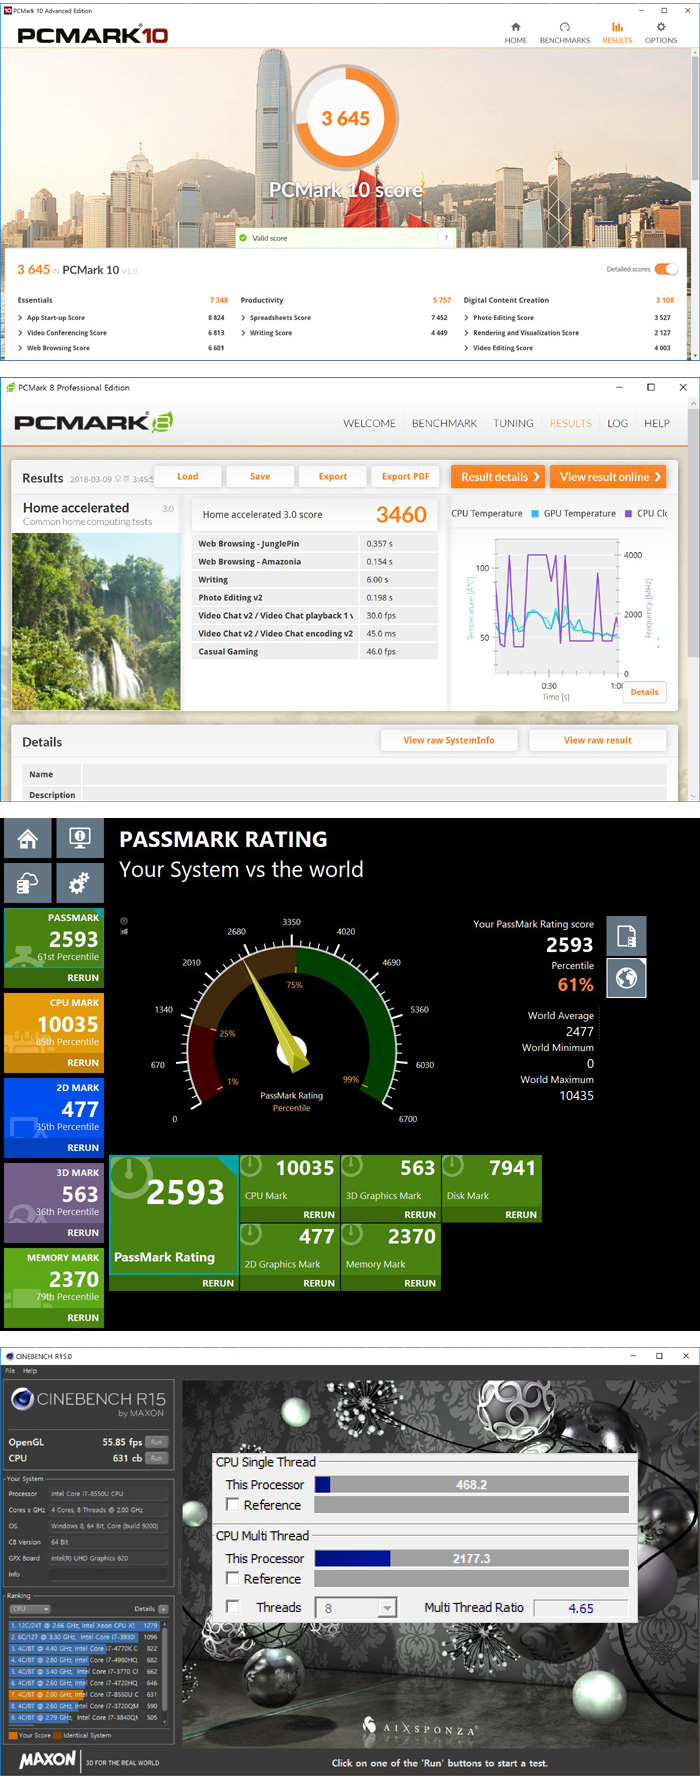Image resolution: width=700 pixels, height=1780 pixels.
Task: Click the CPU Multi Thread progress bar
Action: 471,1558
